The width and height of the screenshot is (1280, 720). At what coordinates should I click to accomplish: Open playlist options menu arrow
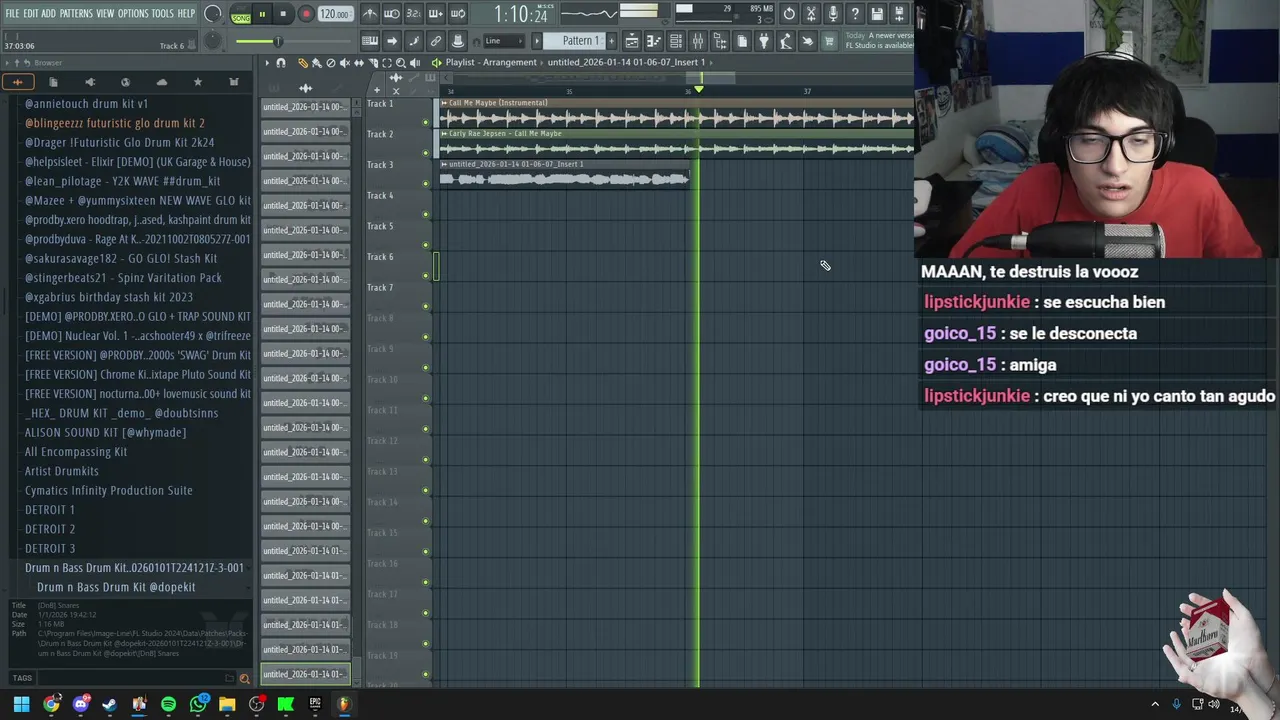[267, 63]
